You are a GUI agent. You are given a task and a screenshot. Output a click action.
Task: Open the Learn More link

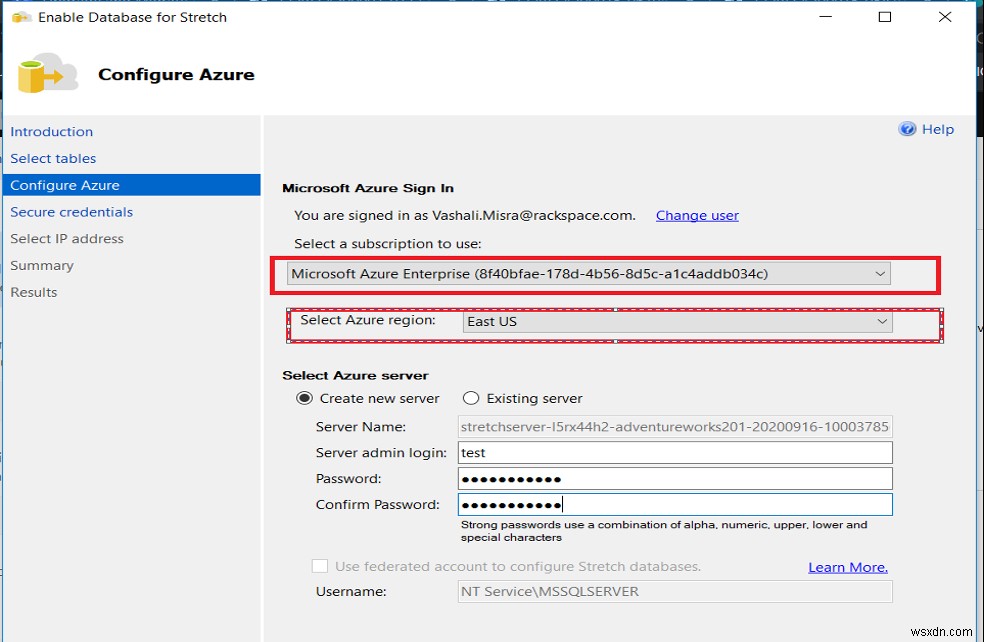847,567
